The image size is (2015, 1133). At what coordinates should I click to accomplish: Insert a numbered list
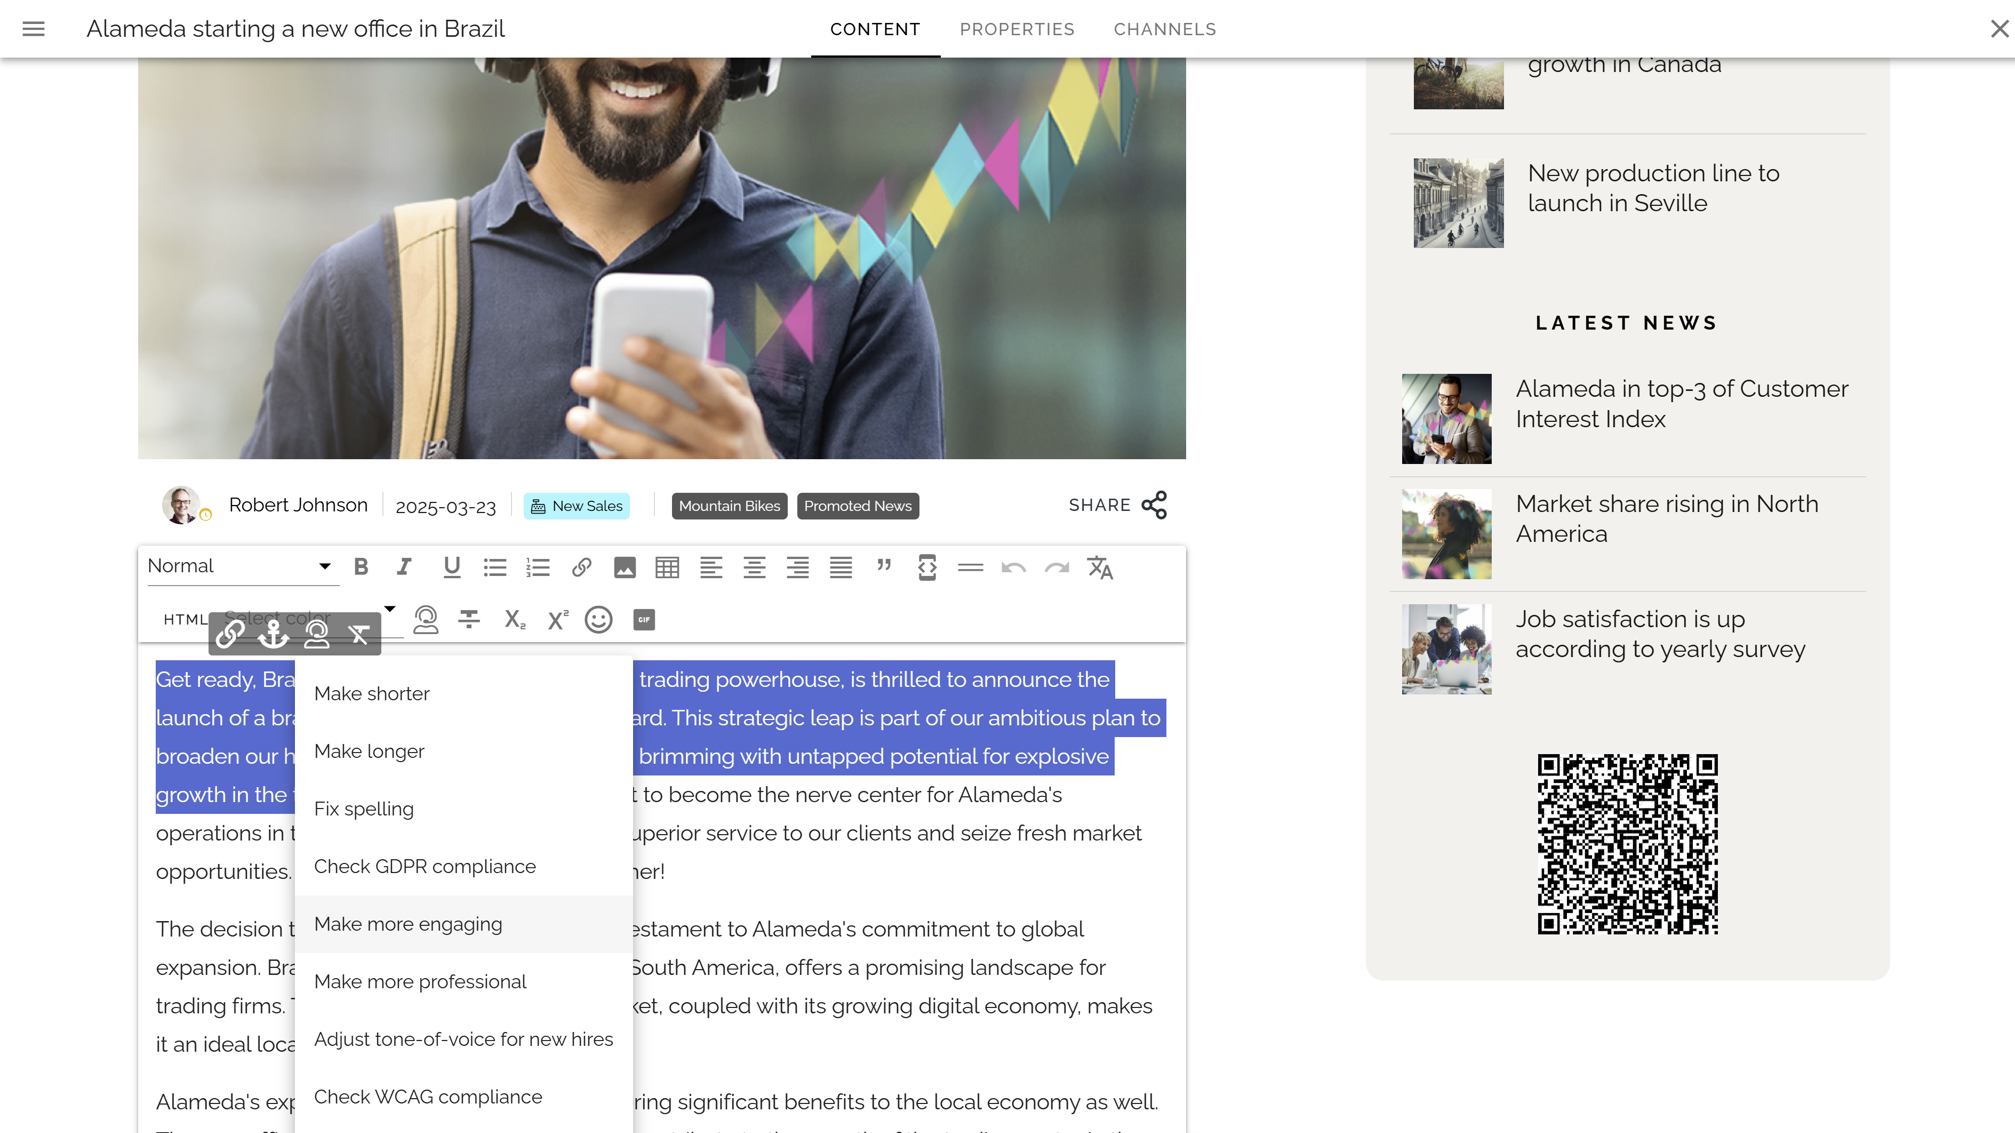coord(538,567)
